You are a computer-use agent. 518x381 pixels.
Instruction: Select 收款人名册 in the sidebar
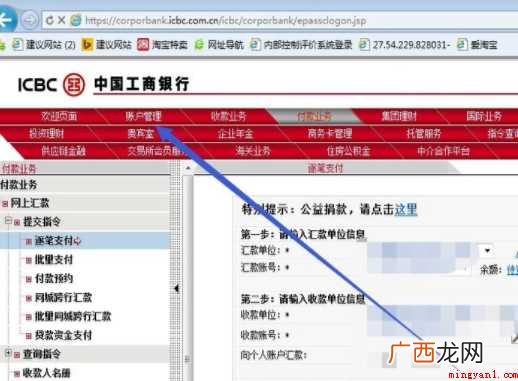pos(46,373)
